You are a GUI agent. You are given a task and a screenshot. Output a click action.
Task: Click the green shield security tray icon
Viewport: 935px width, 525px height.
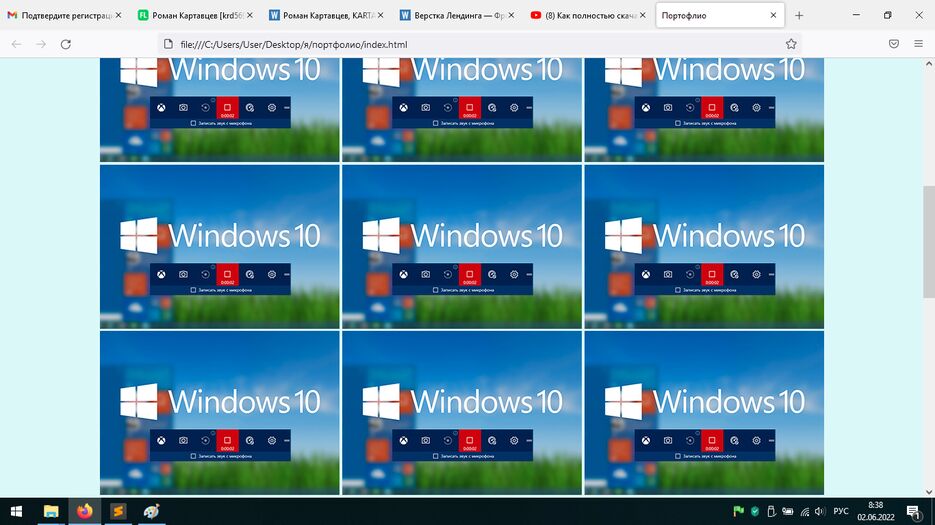(x=755, y=511)
